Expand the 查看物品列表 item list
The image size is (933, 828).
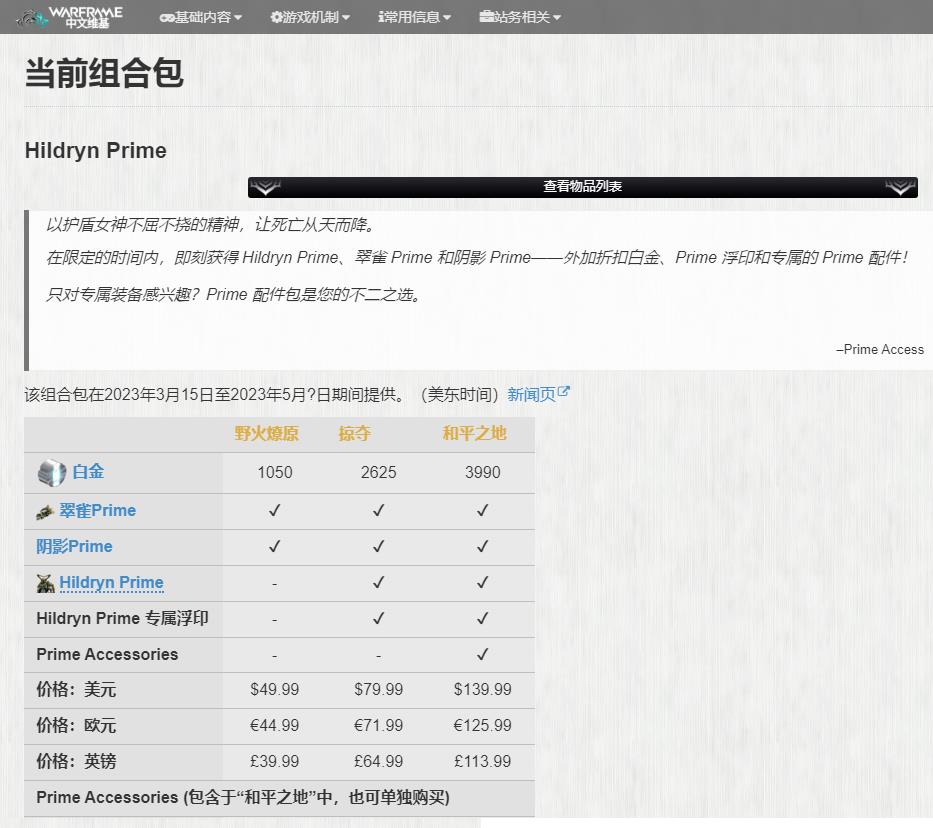click(x=583, y=187)
